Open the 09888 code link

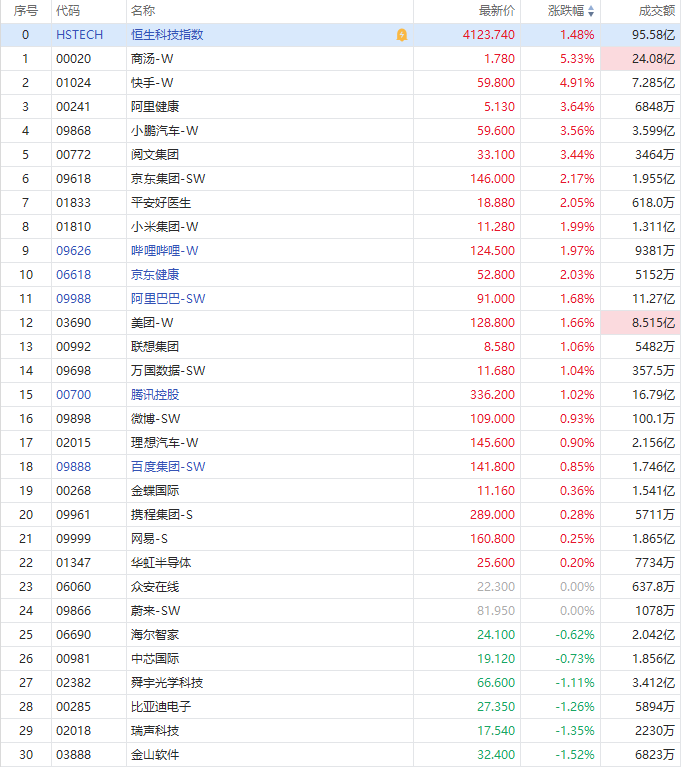(73, 466)
